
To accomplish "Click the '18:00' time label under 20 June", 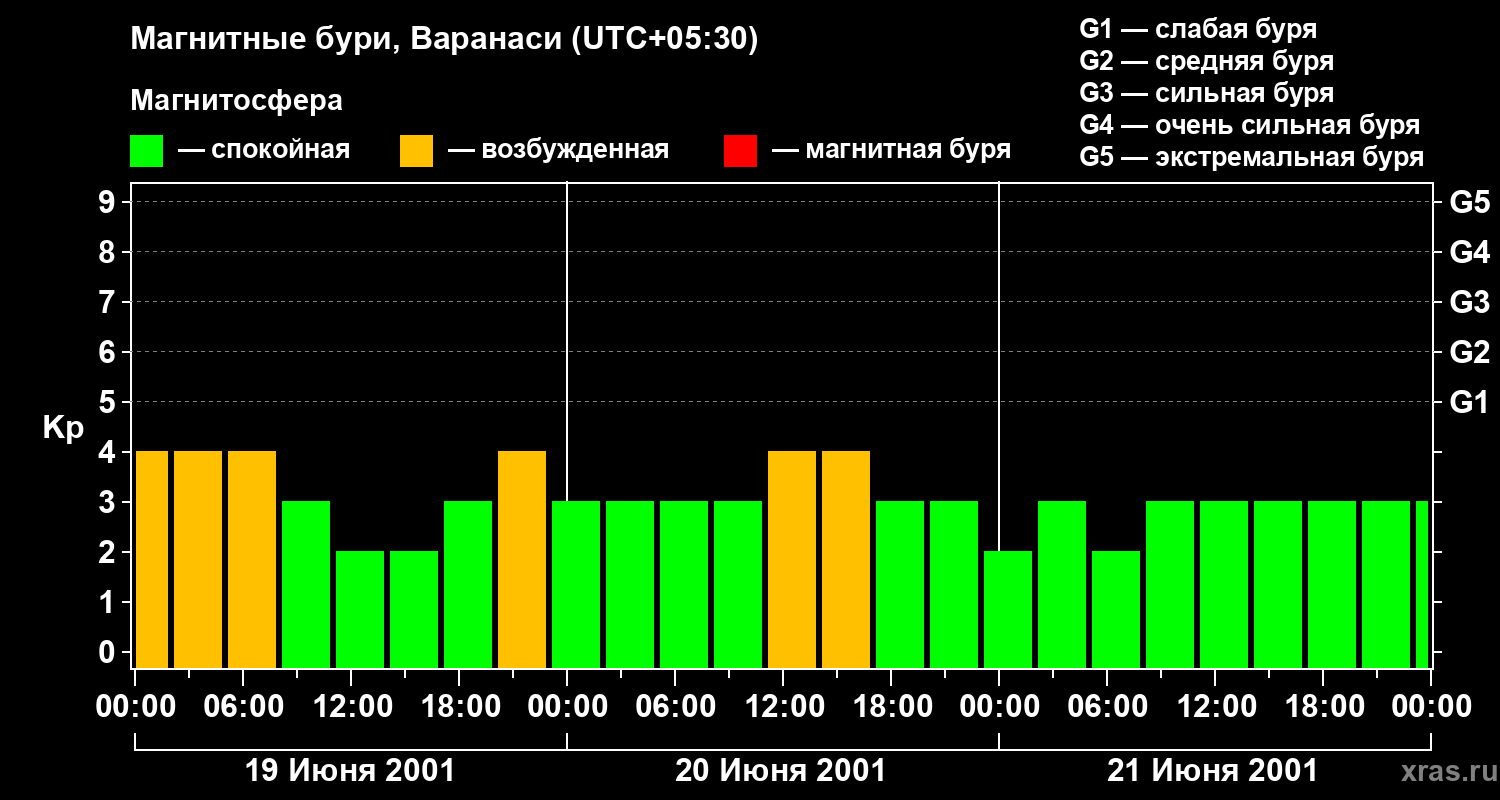I will click(891, 706).
